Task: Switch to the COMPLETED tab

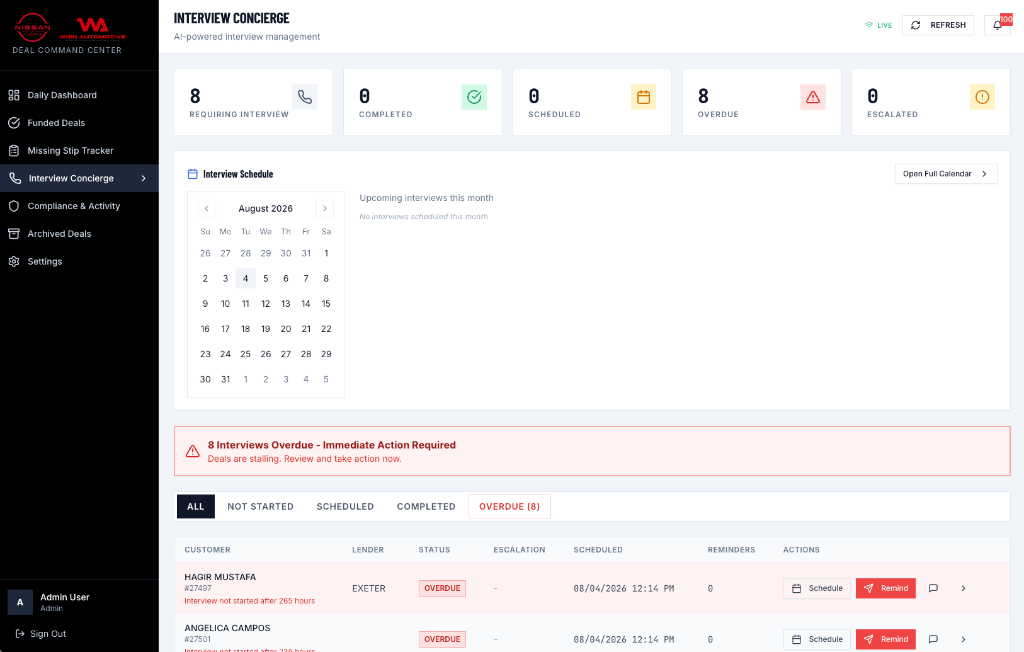Action: click(x=426, y=506)
